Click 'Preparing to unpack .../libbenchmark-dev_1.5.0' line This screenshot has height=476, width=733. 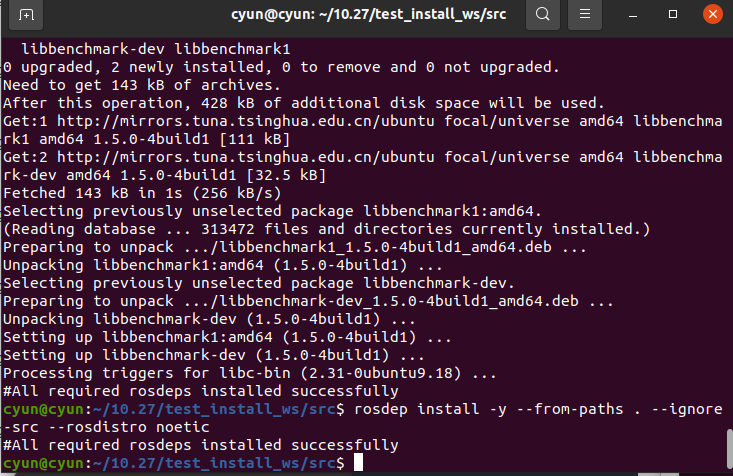tap(308, 301)
